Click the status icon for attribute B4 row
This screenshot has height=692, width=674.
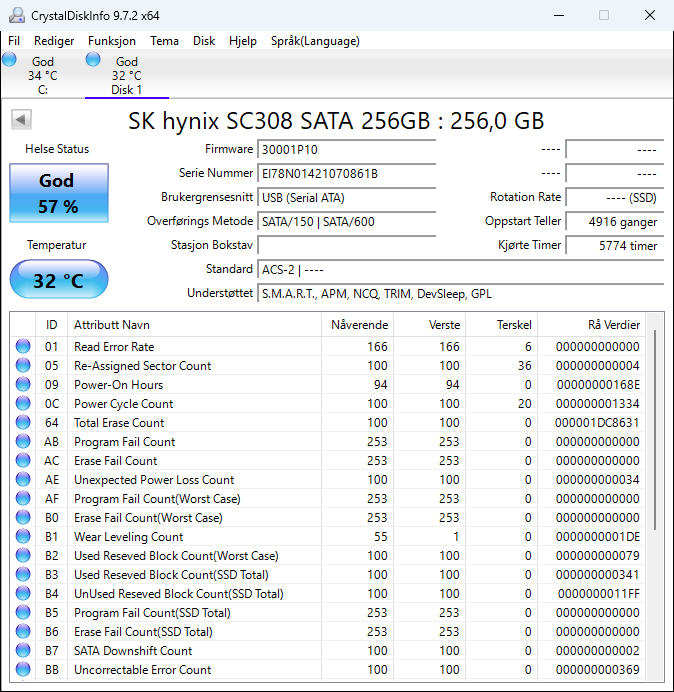pos(23,593)
